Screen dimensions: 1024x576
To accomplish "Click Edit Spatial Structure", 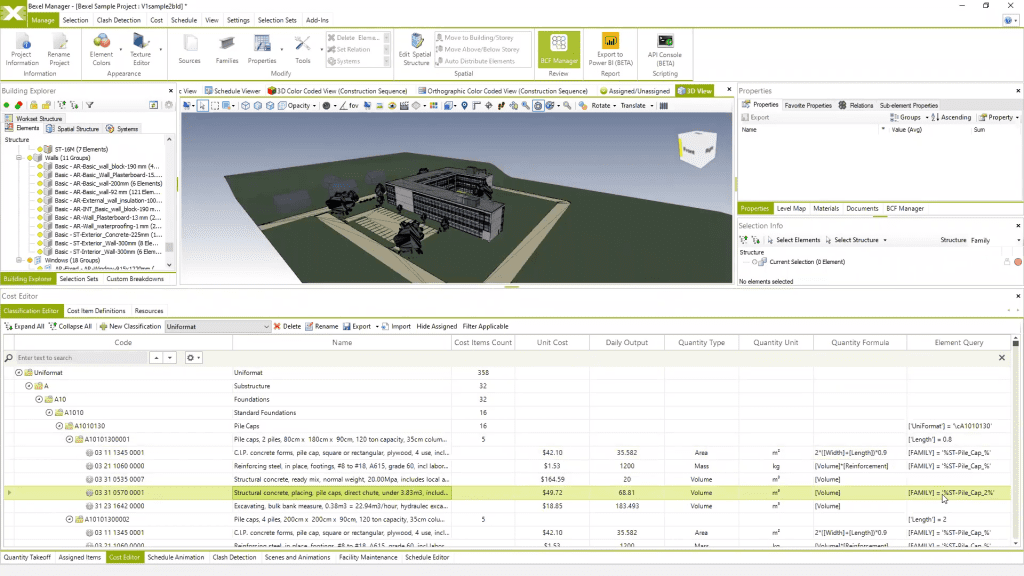I will [416, 50].
